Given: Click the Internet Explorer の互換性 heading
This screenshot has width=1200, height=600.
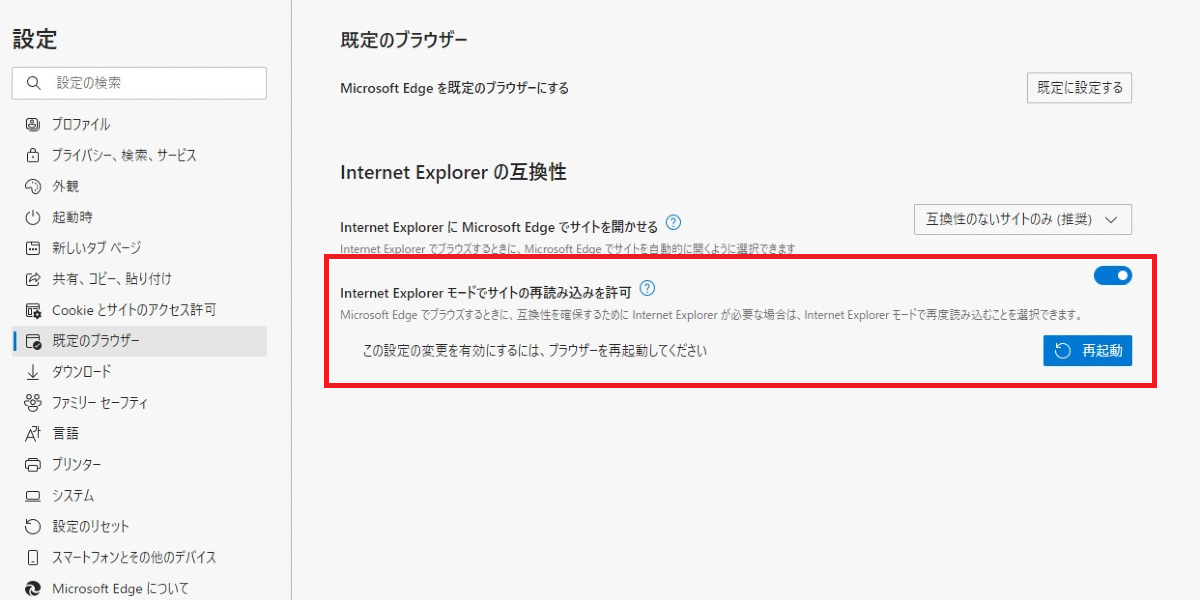Looking at the screenshot, I should (453, 172).
